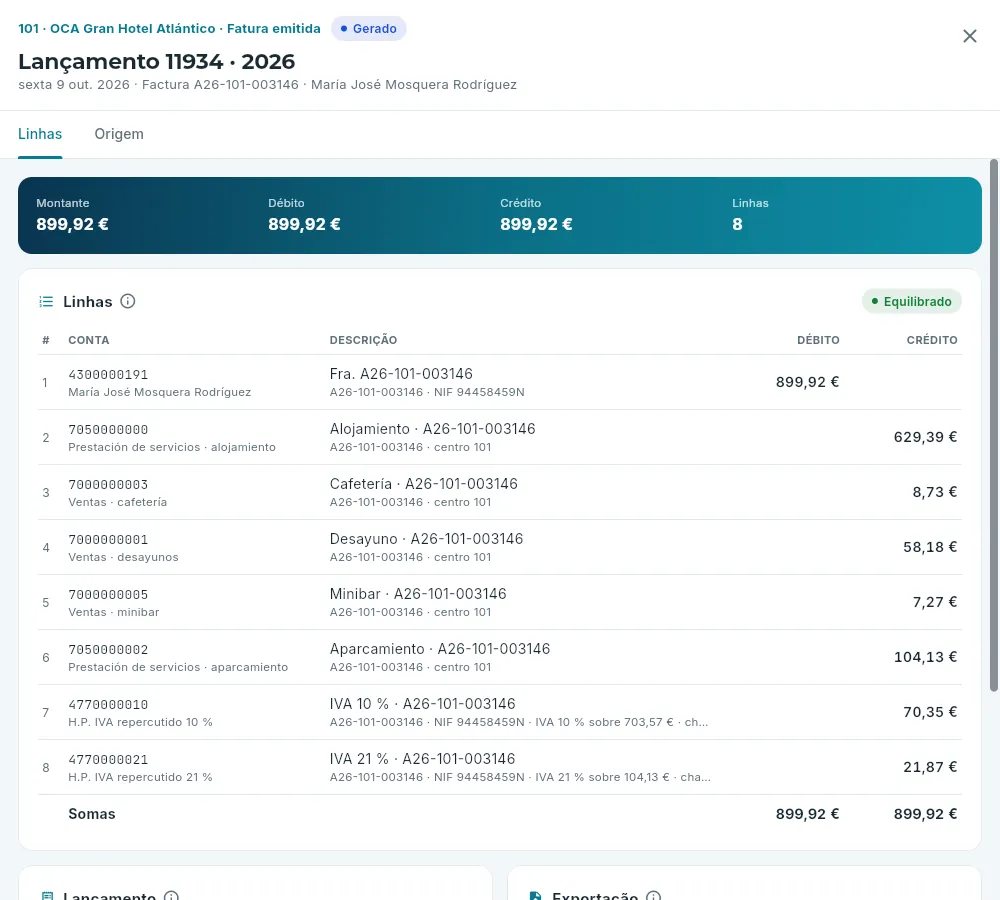Click the Montante value in summary banner
Screen dimensions: 1000x900
point(72,225)
